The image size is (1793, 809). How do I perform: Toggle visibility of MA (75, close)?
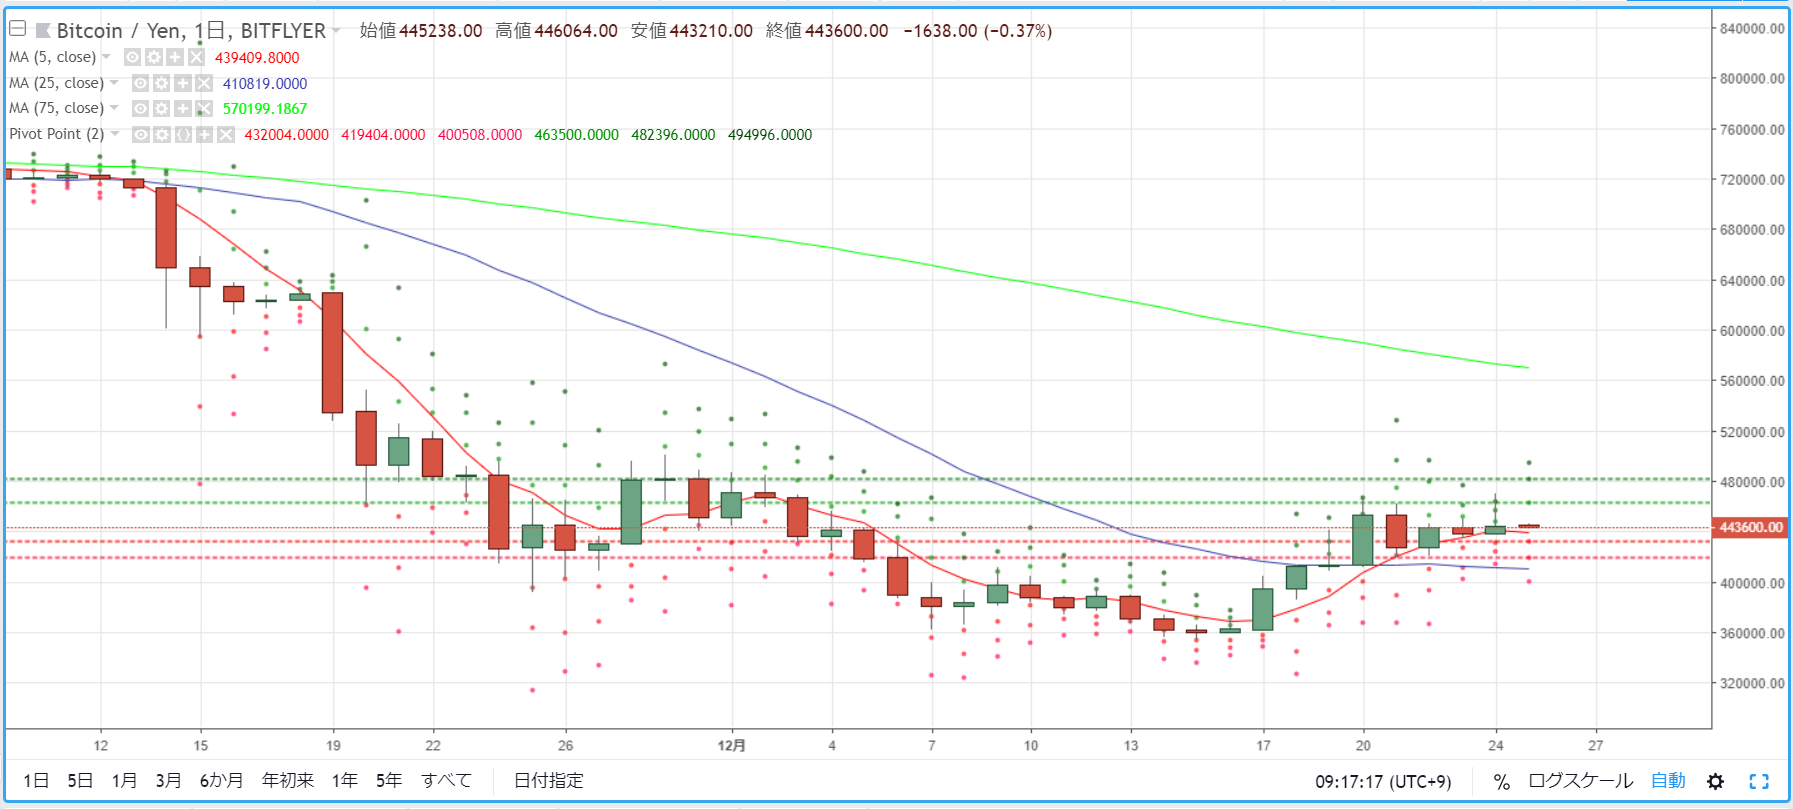tap(141, 108)
